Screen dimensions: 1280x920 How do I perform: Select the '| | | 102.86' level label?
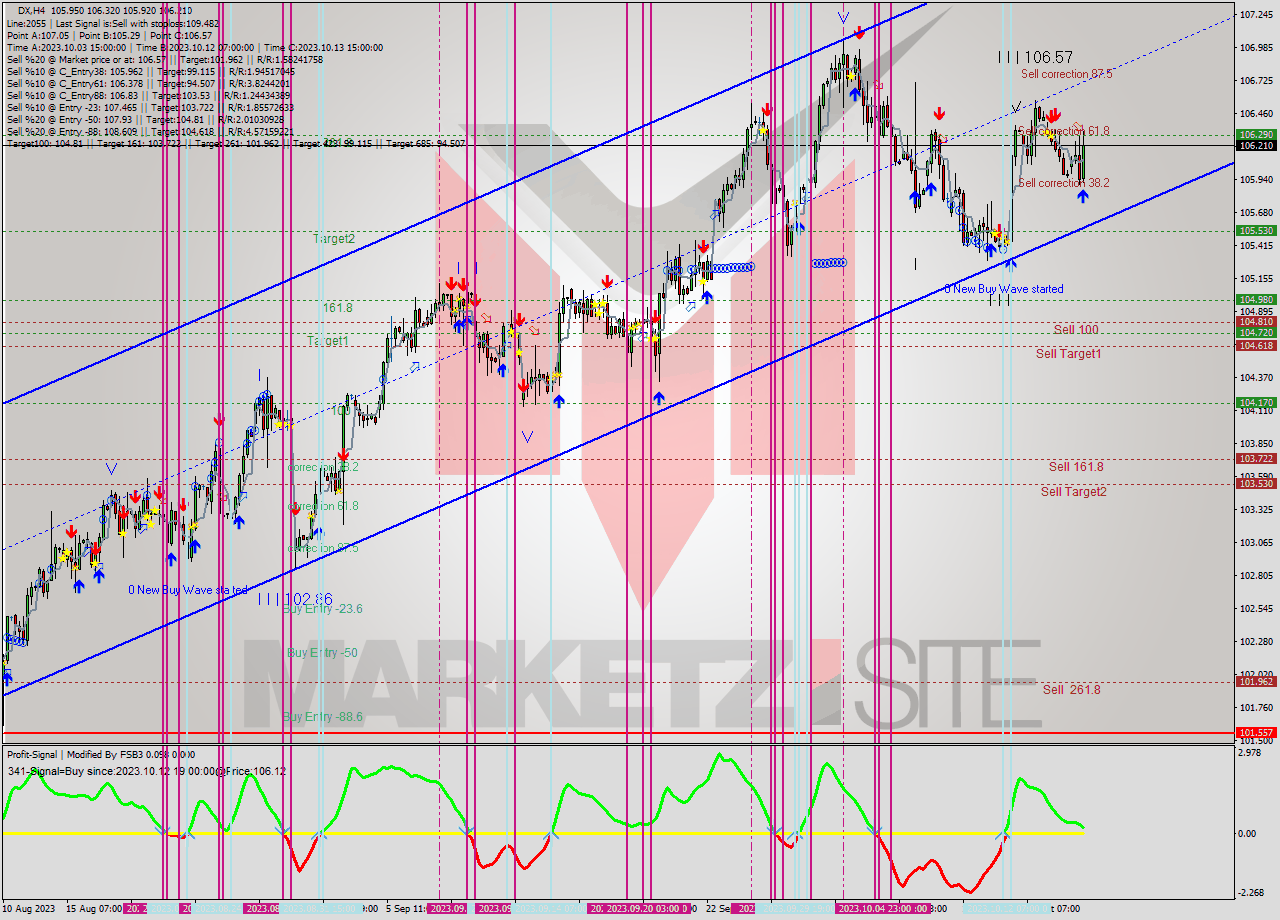click(x=295, y=599)
